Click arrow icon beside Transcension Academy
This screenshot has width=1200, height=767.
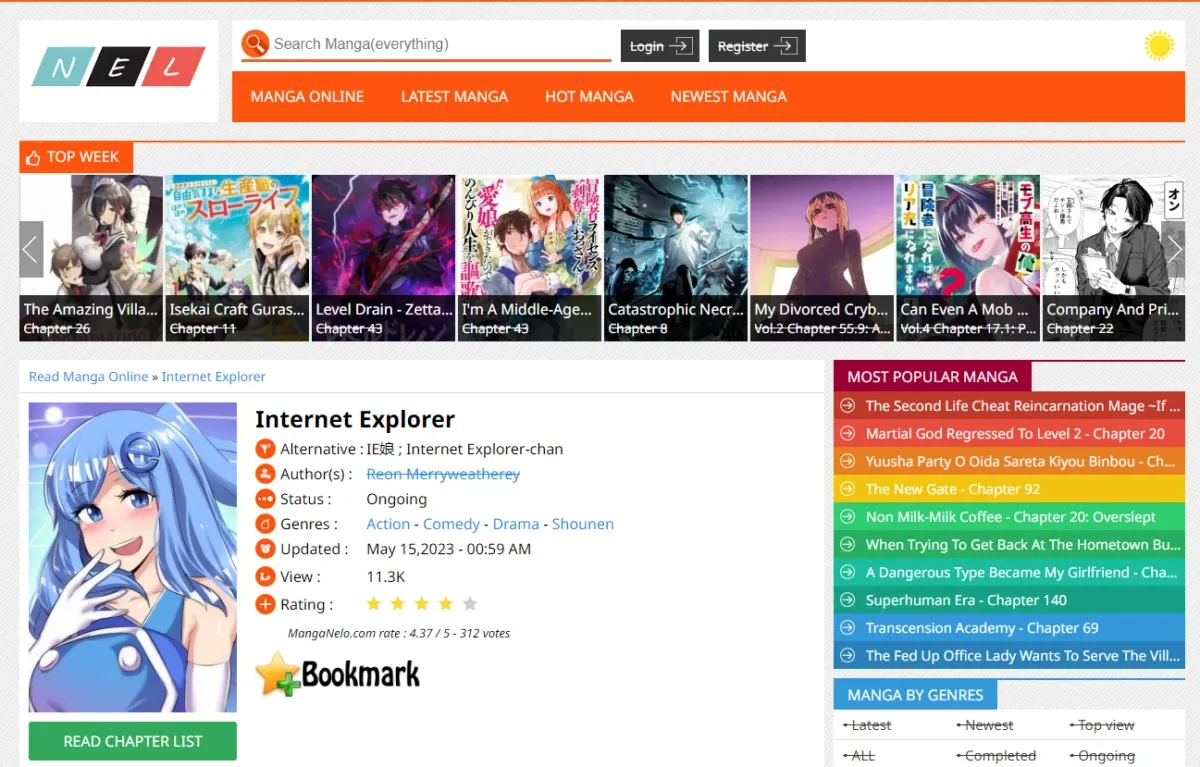(848, 628)
